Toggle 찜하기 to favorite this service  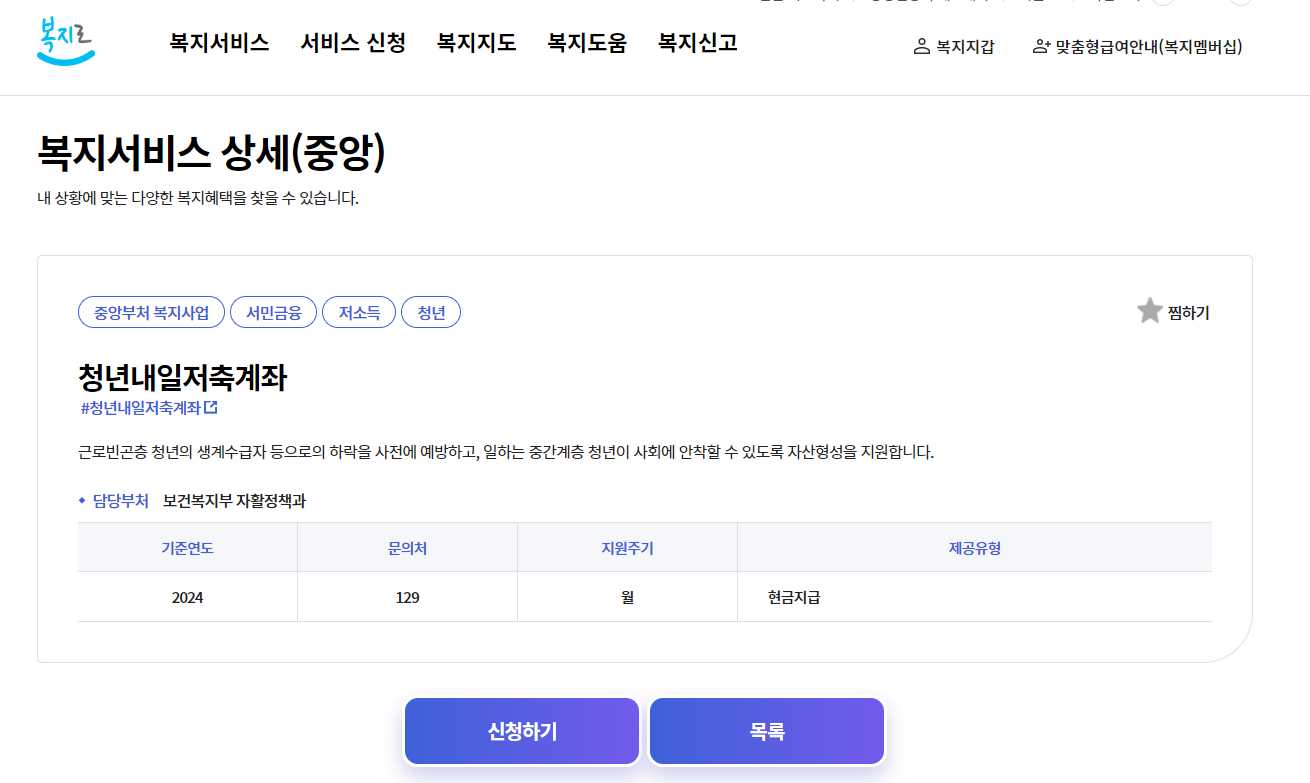[1190, 312]
